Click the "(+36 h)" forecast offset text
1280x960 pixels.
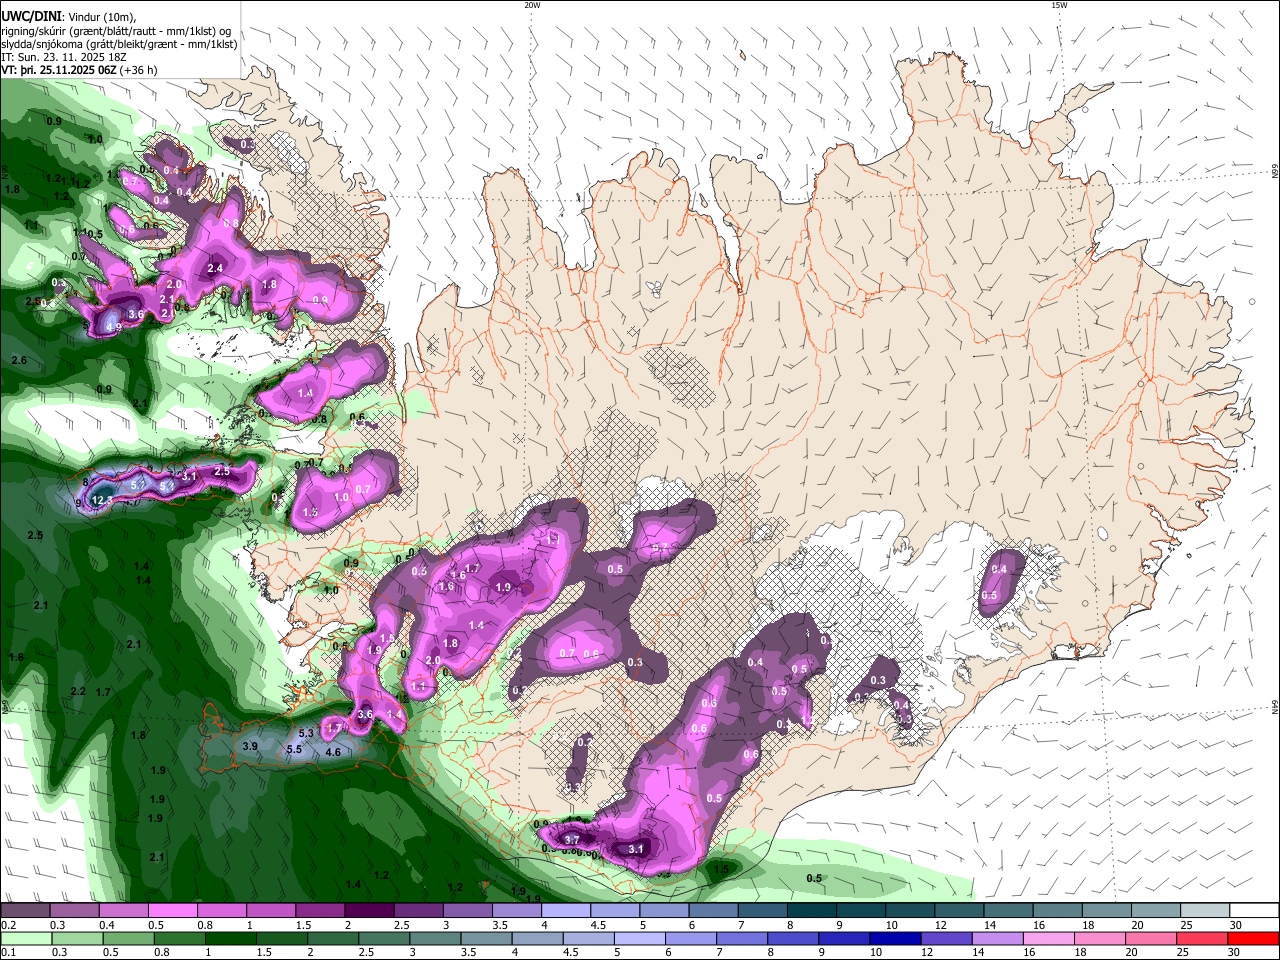pos(139,70)
